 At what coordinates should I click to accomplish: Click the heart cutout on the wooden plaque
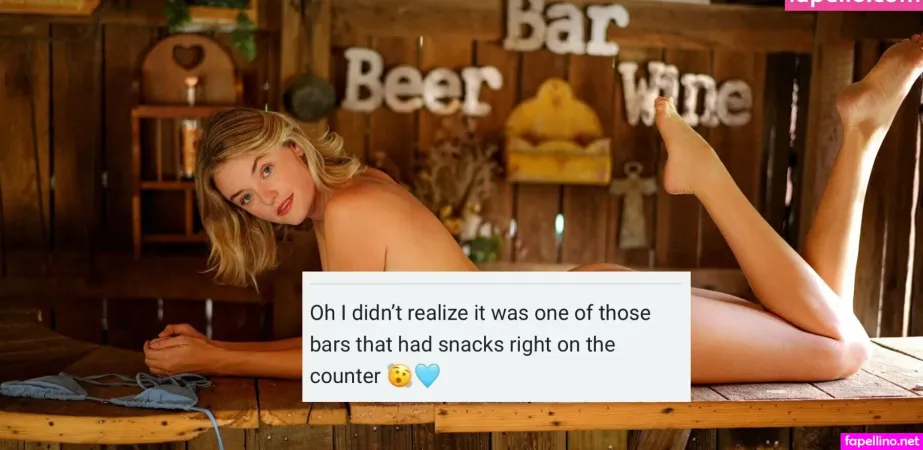tap(188, 57)
